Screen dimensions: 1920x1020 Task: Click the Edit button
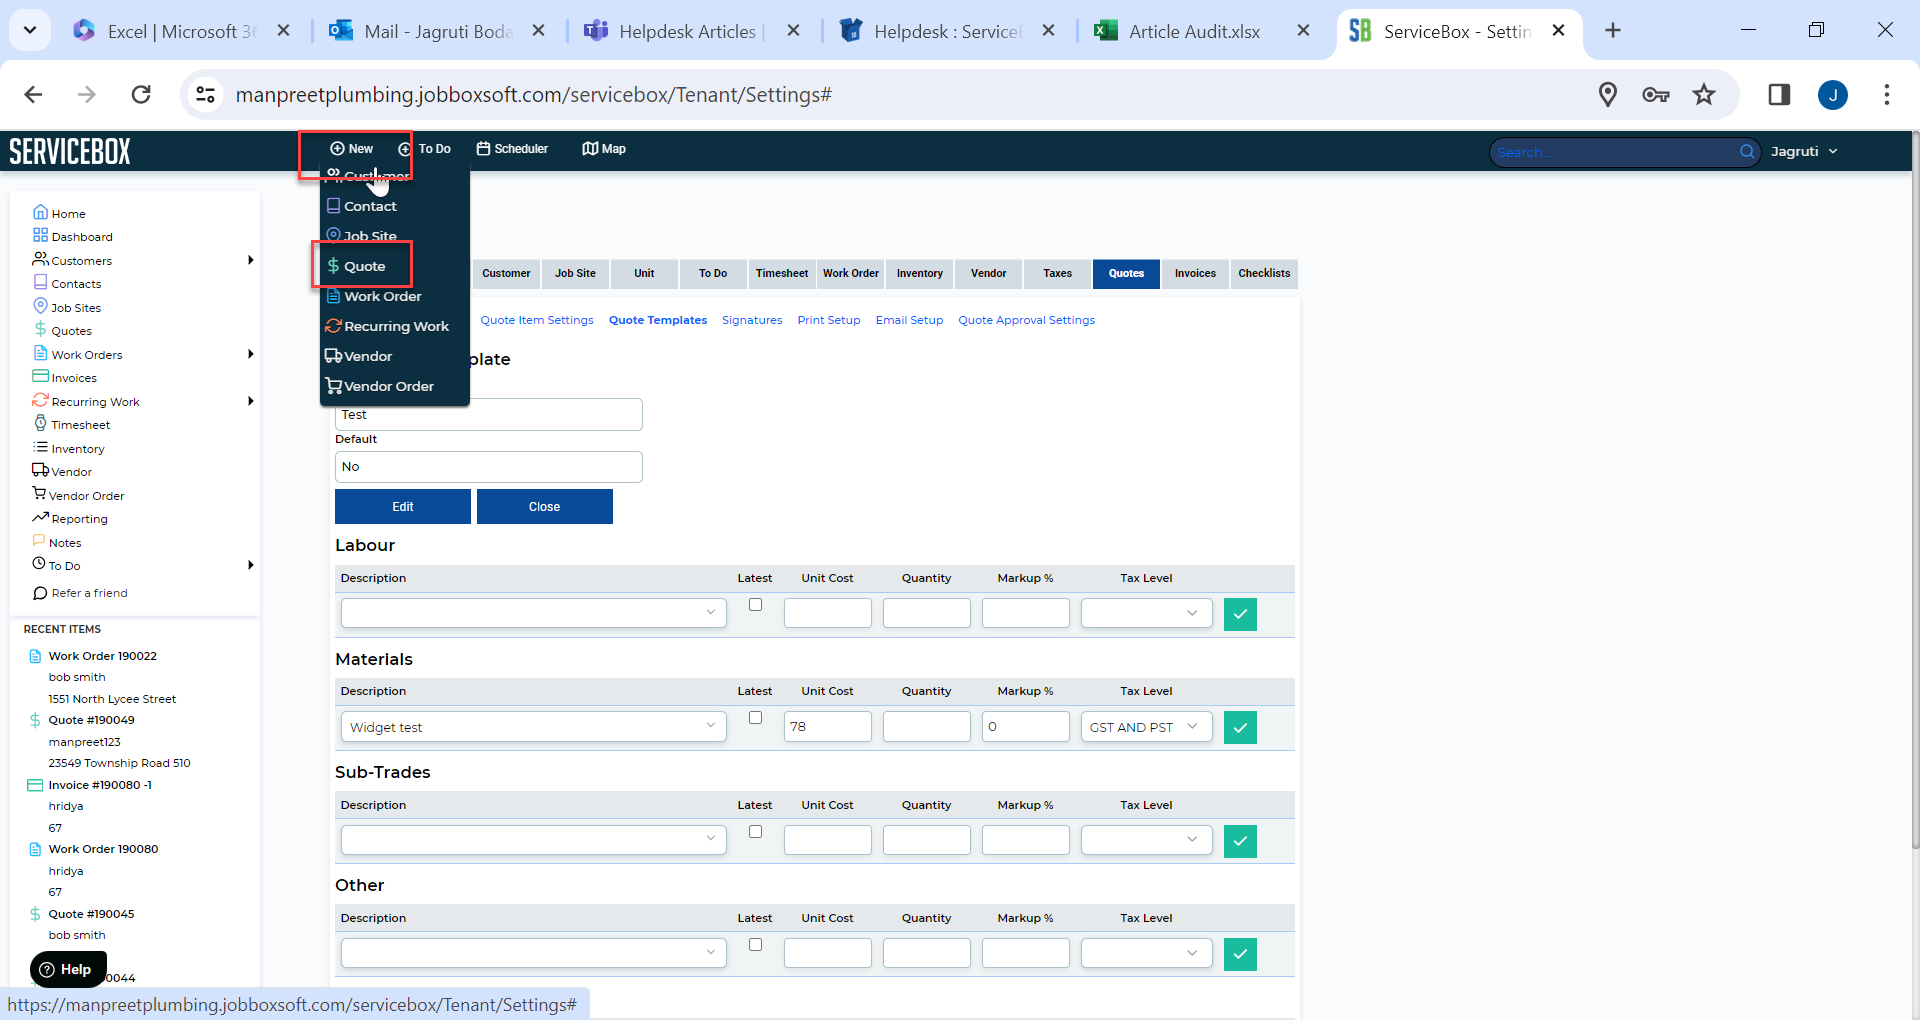(x=402, y=507)
